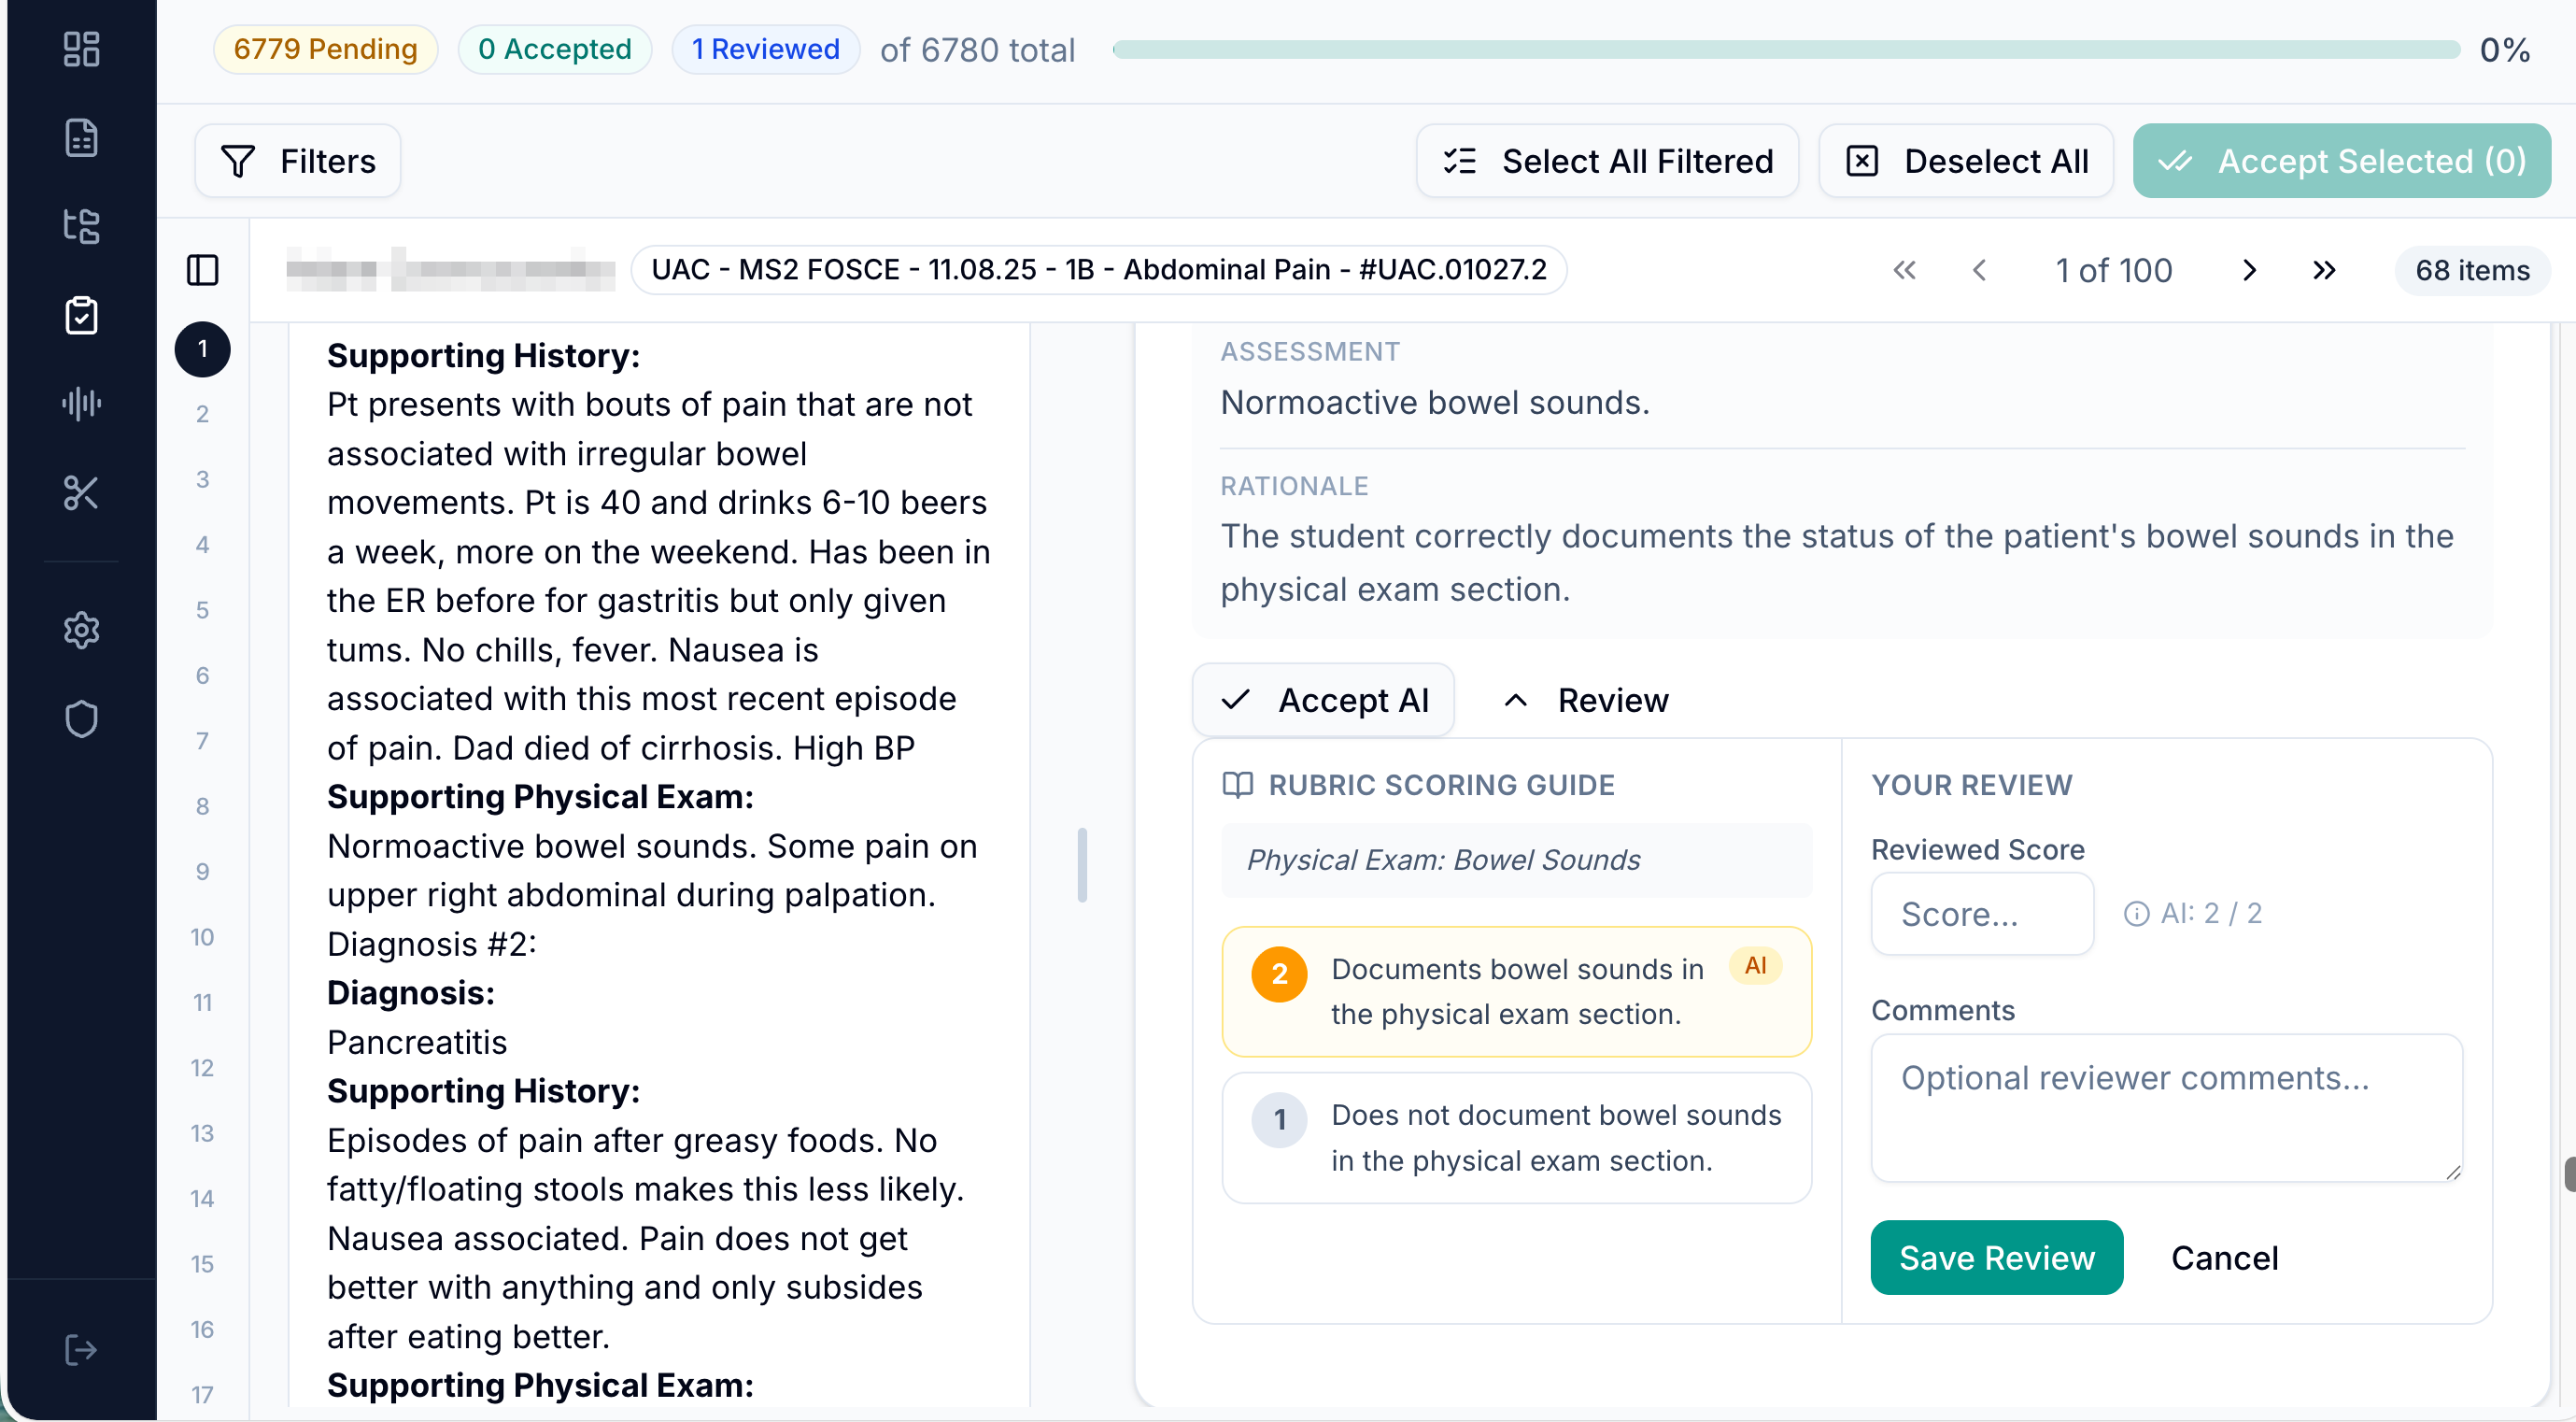Jump to item number 5 in list
2576x1422 pixels.
203,610
